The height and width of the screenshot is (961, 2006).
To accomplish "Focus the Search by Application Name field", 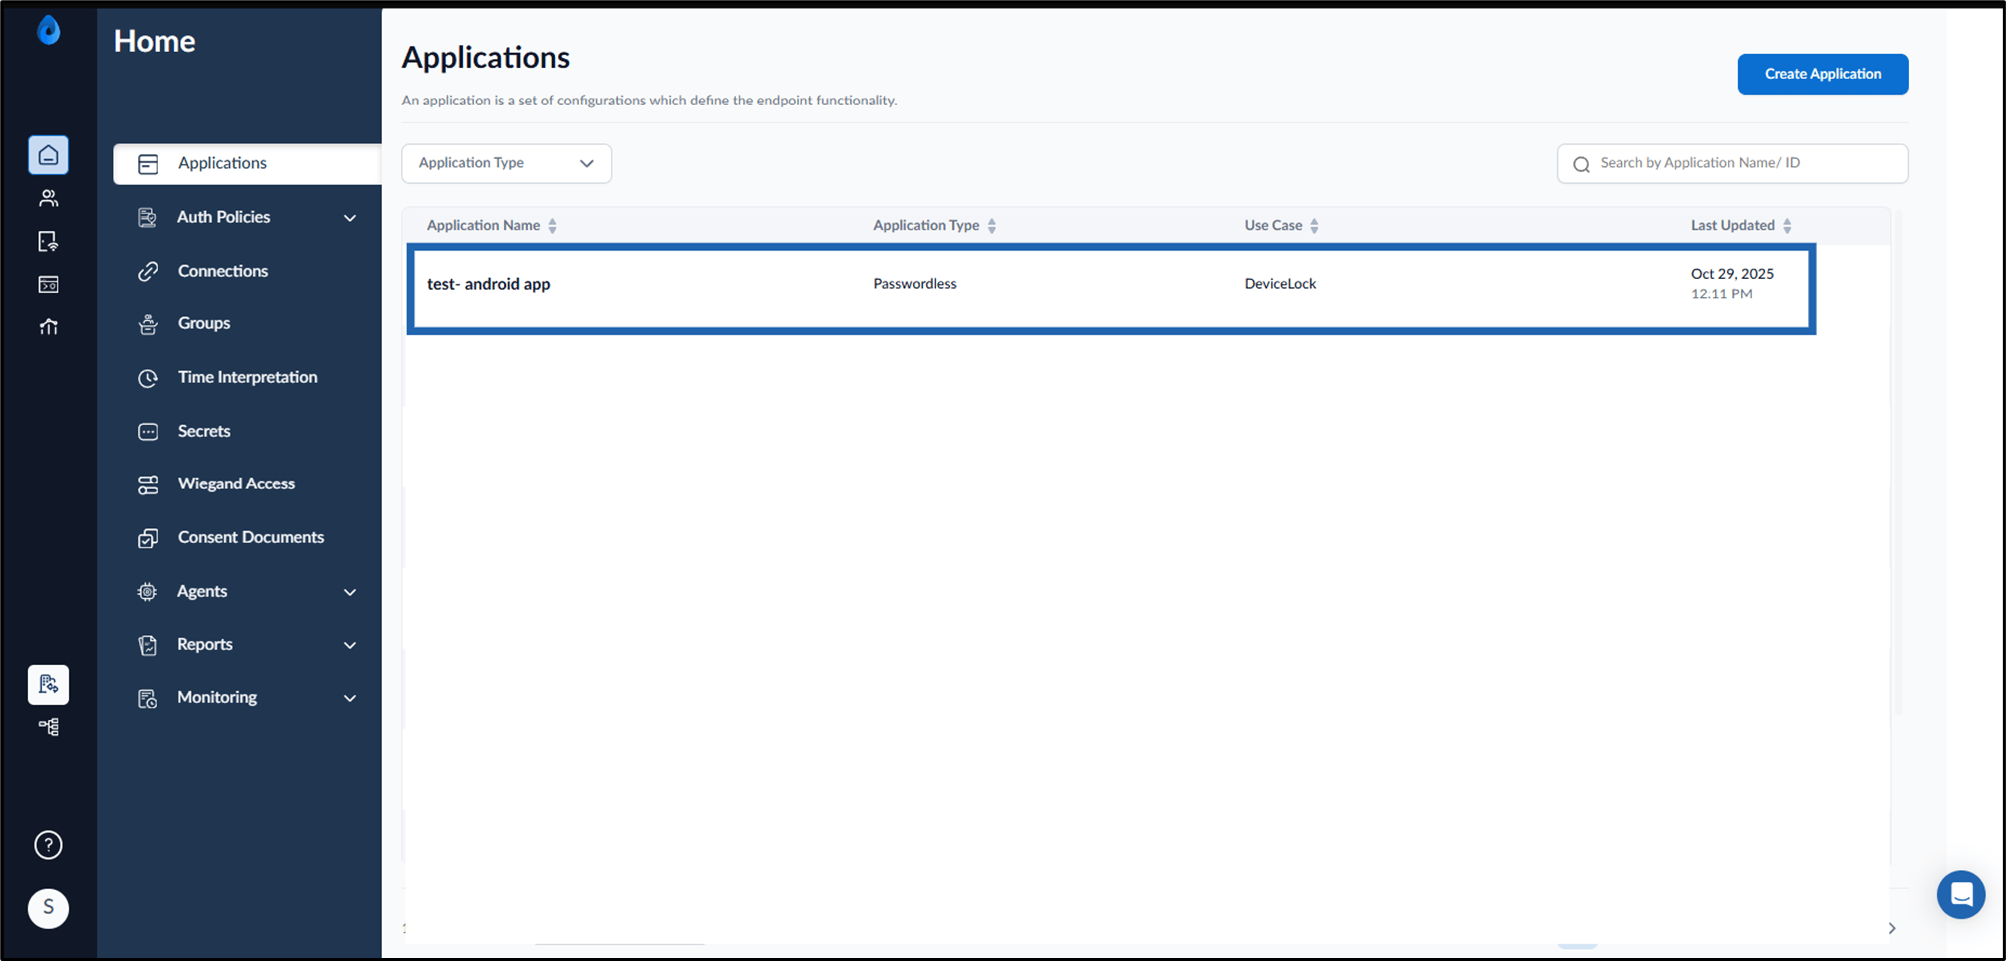I will tap(1732, 163).
